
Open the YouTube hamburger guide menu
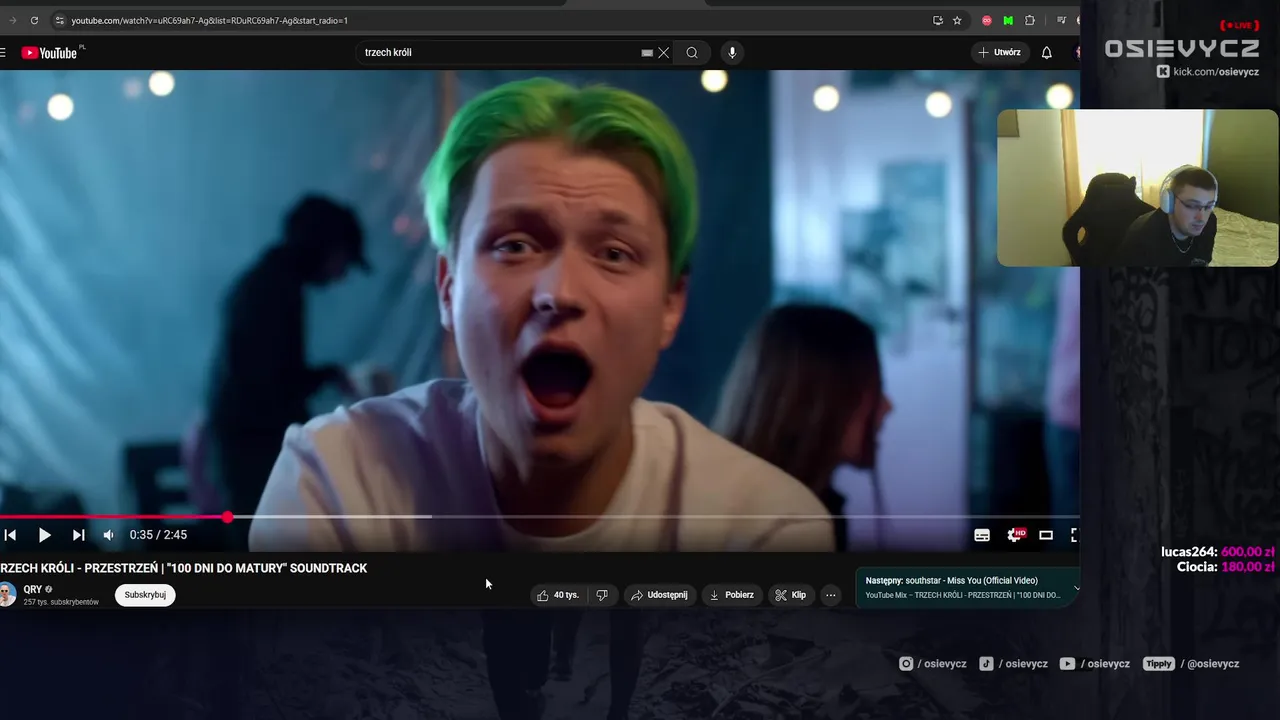[x=3, y=52]
